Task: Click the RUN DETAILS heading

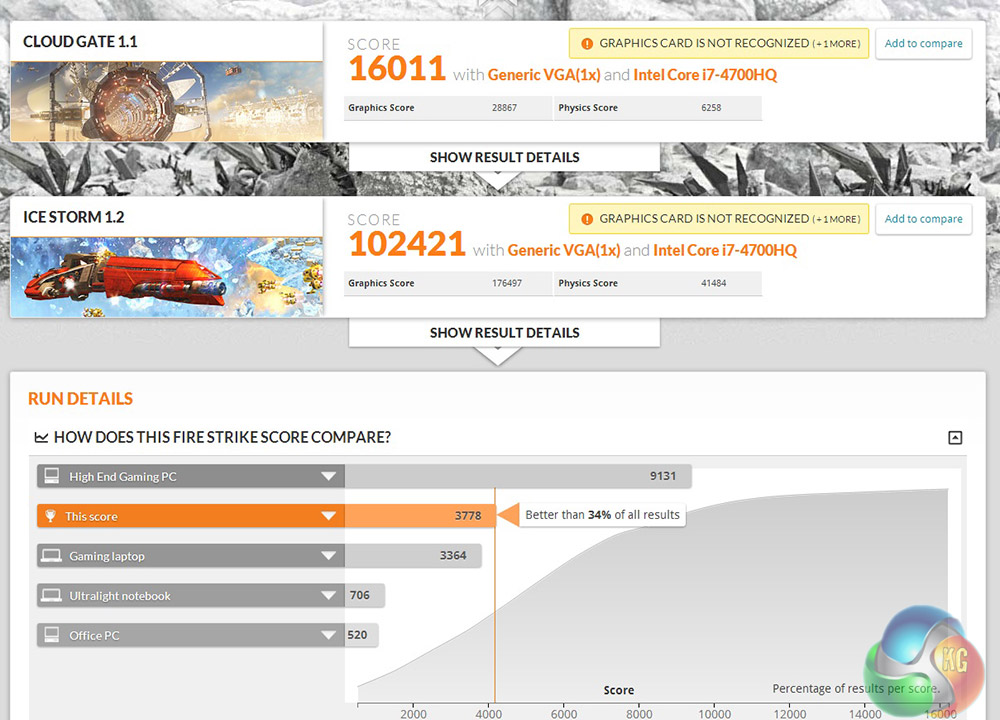Action: pyautogui.click(x=80, y=399)
